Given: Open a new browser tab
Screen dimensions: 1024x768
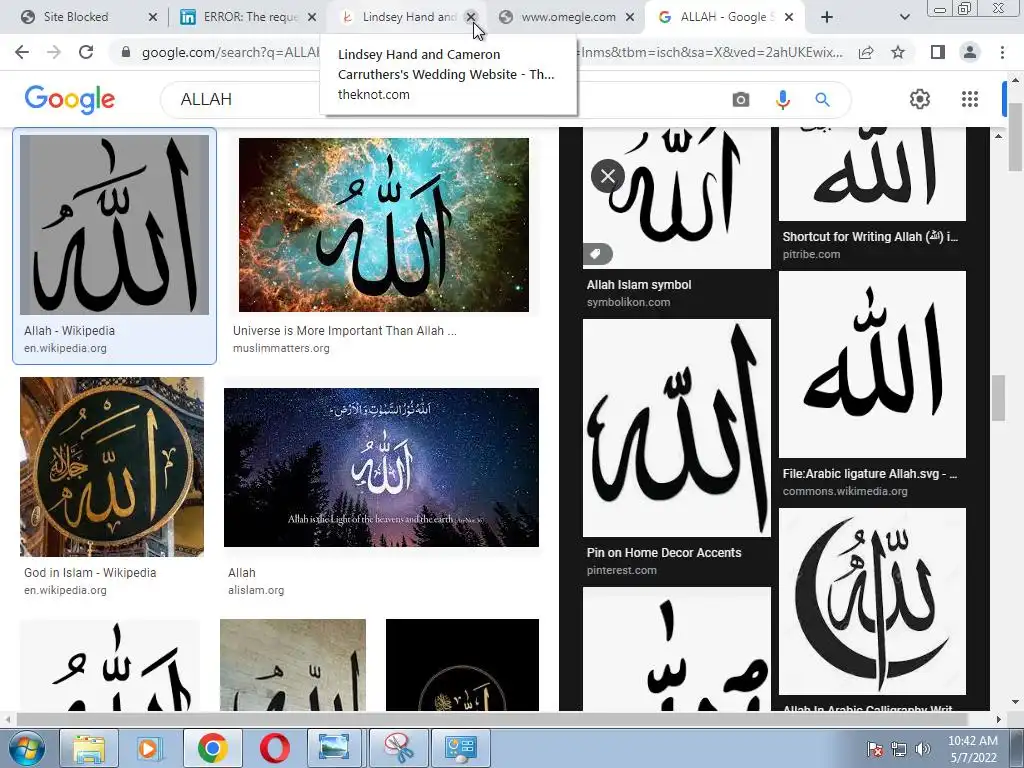Looking at the screenshot, I should coord(827,17).
